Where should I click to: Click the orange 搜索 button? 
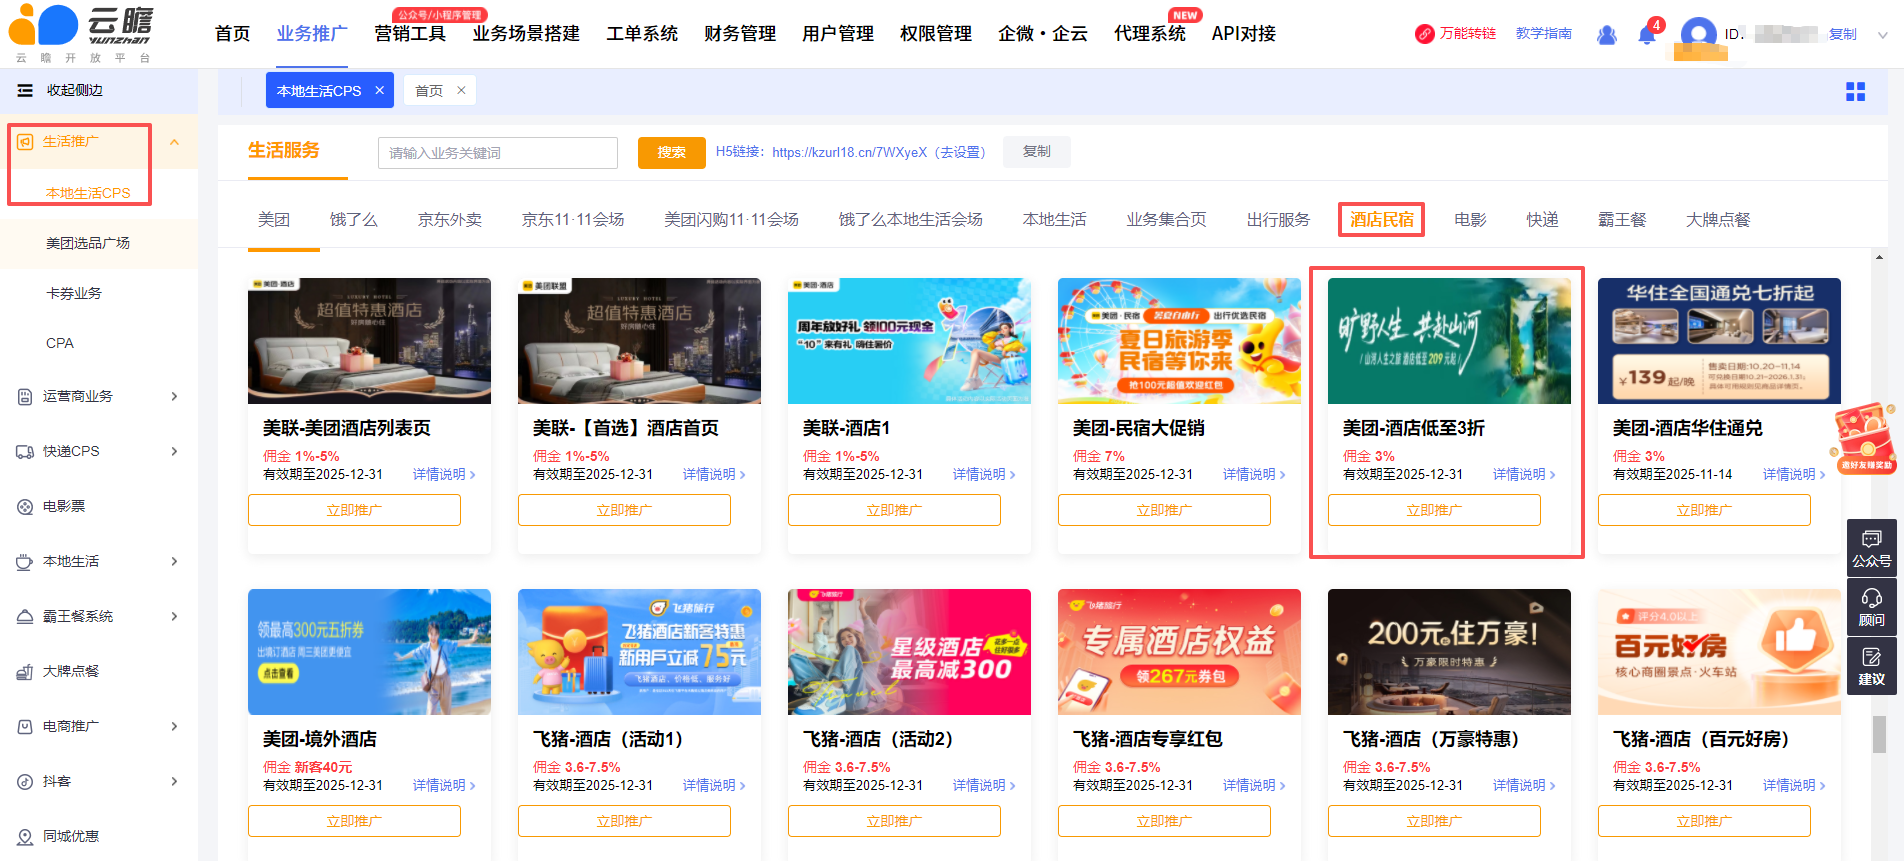(x=671, y=152)
